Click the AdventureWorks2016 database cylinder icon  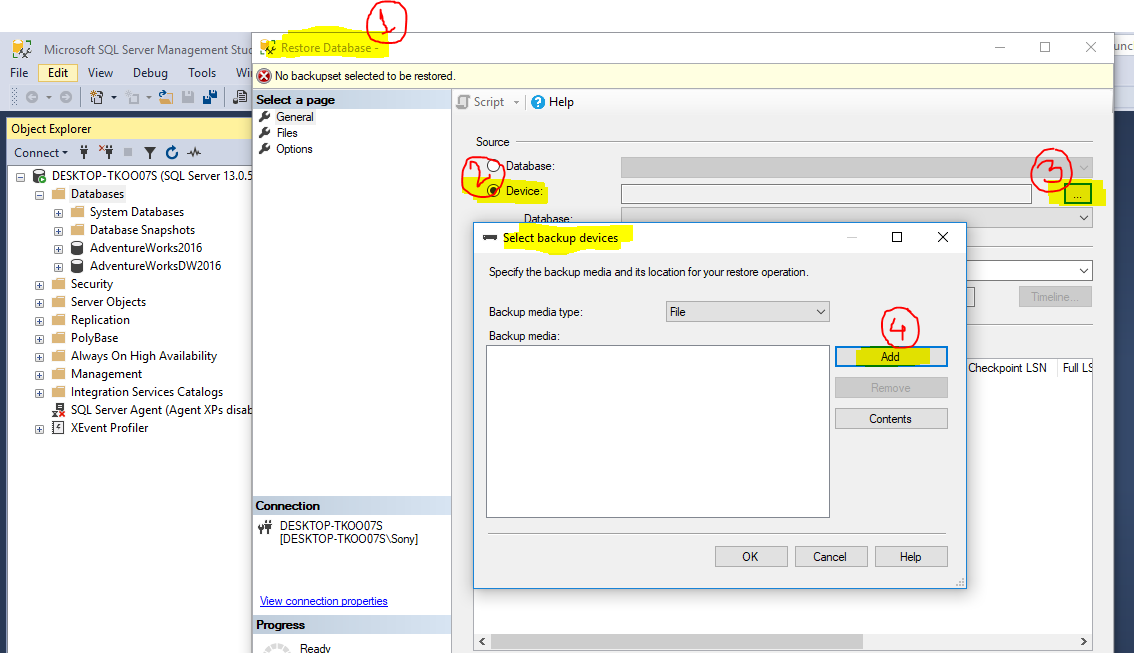[77, 248]
